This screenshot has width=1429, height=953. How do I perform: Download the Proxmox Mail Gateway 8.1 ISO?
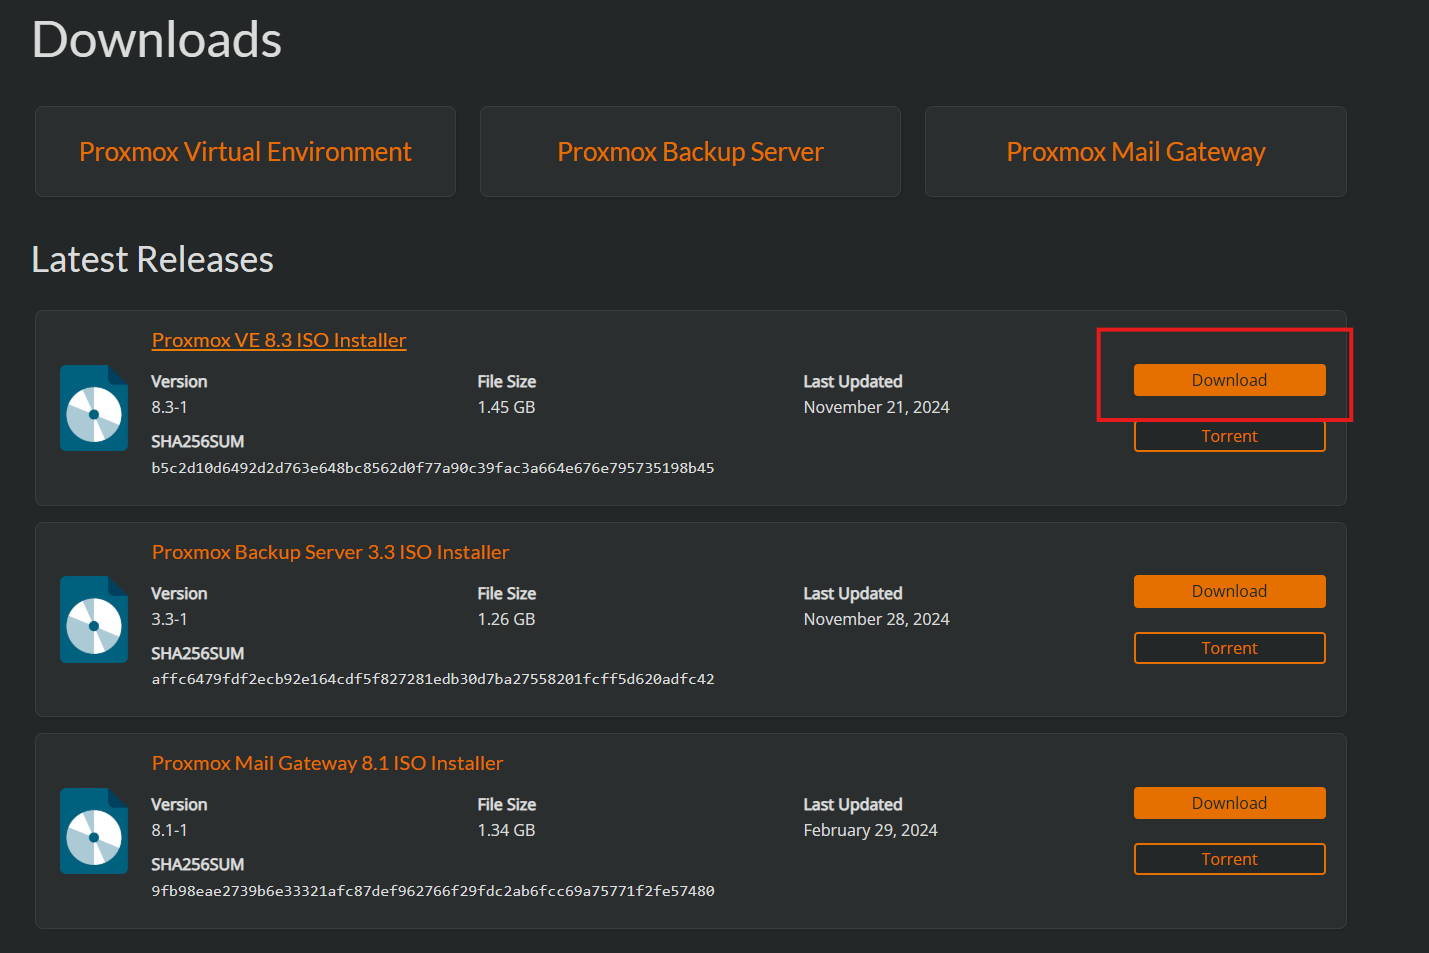coord(1229,803)
